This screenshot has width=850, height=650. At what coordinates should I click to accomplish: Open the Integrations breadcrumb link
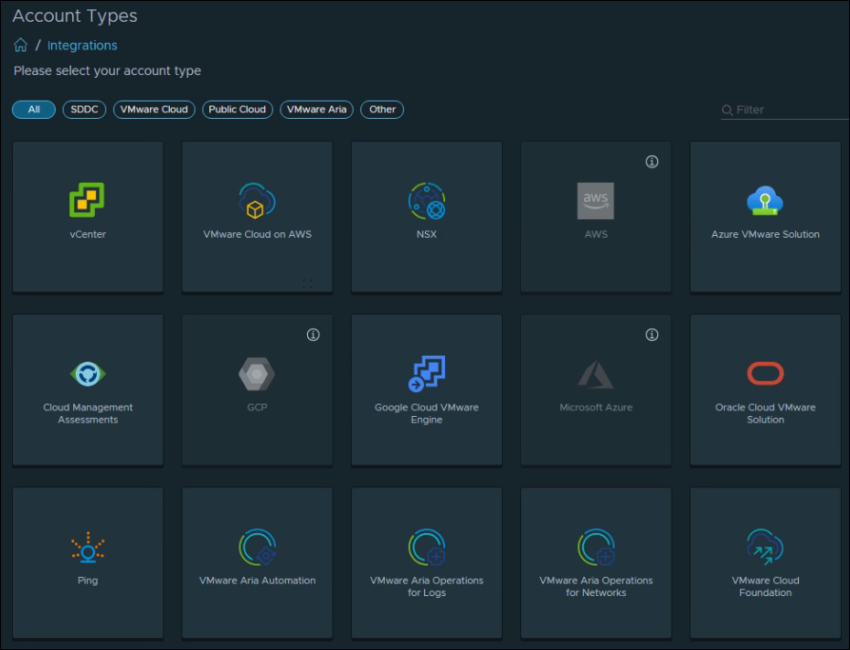click(x=82, y=45)
